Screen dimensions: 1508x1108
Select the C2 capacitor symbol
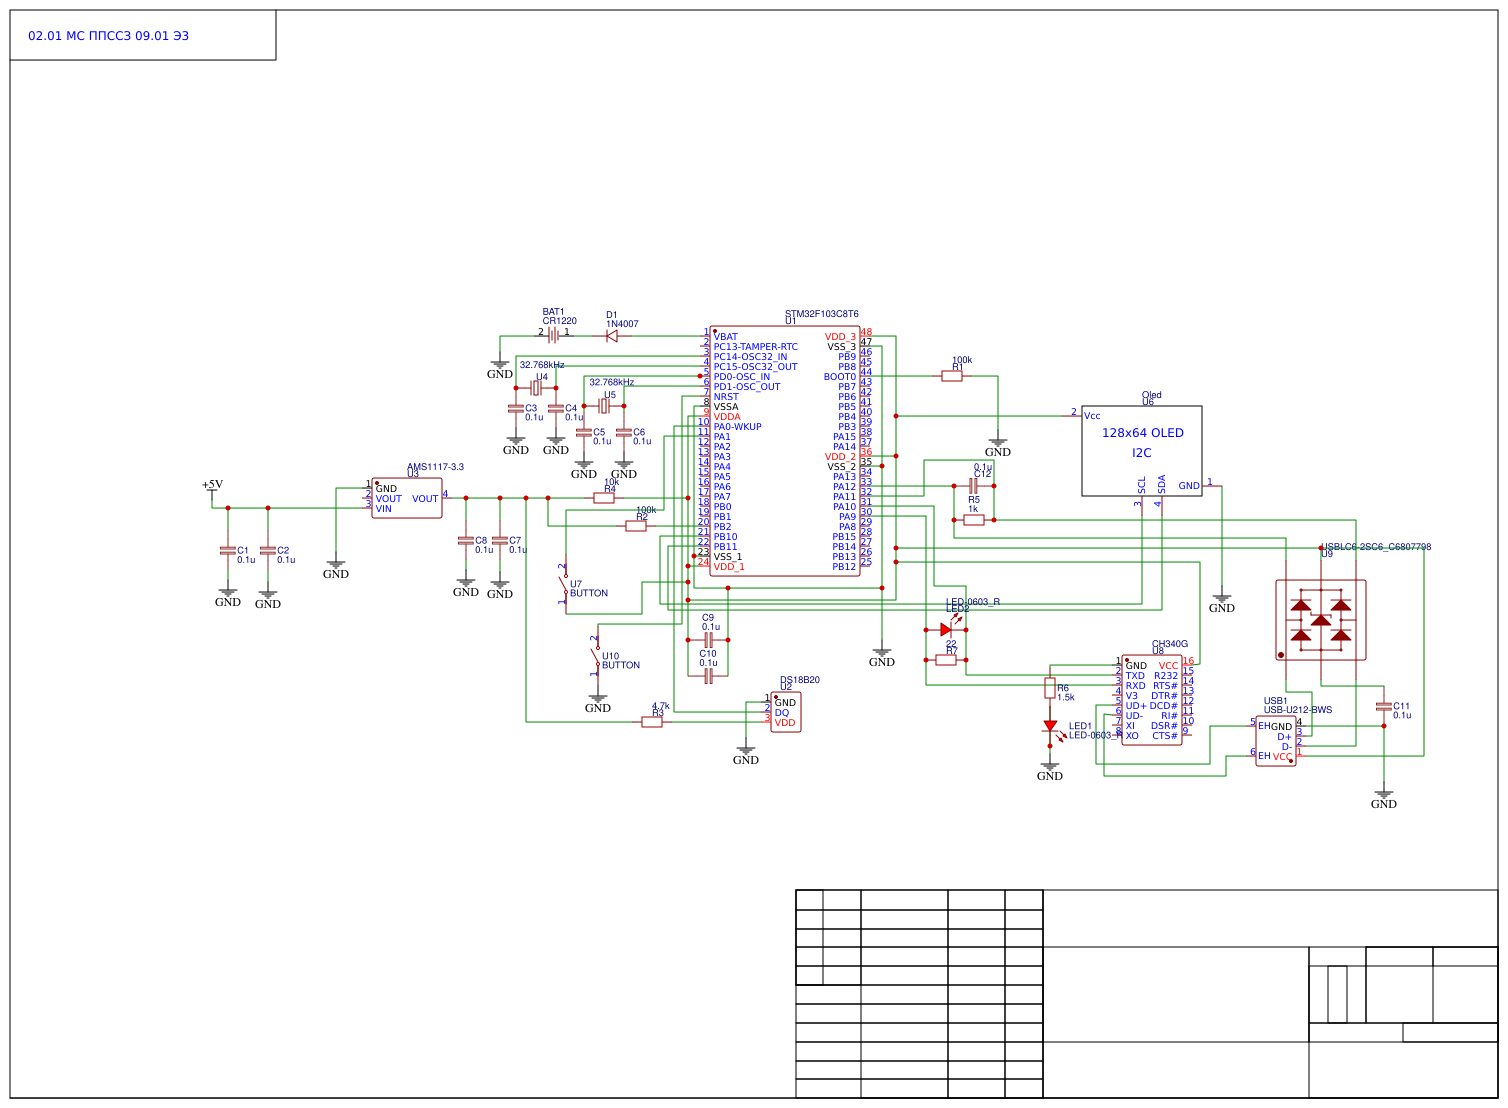coord(268,550)
